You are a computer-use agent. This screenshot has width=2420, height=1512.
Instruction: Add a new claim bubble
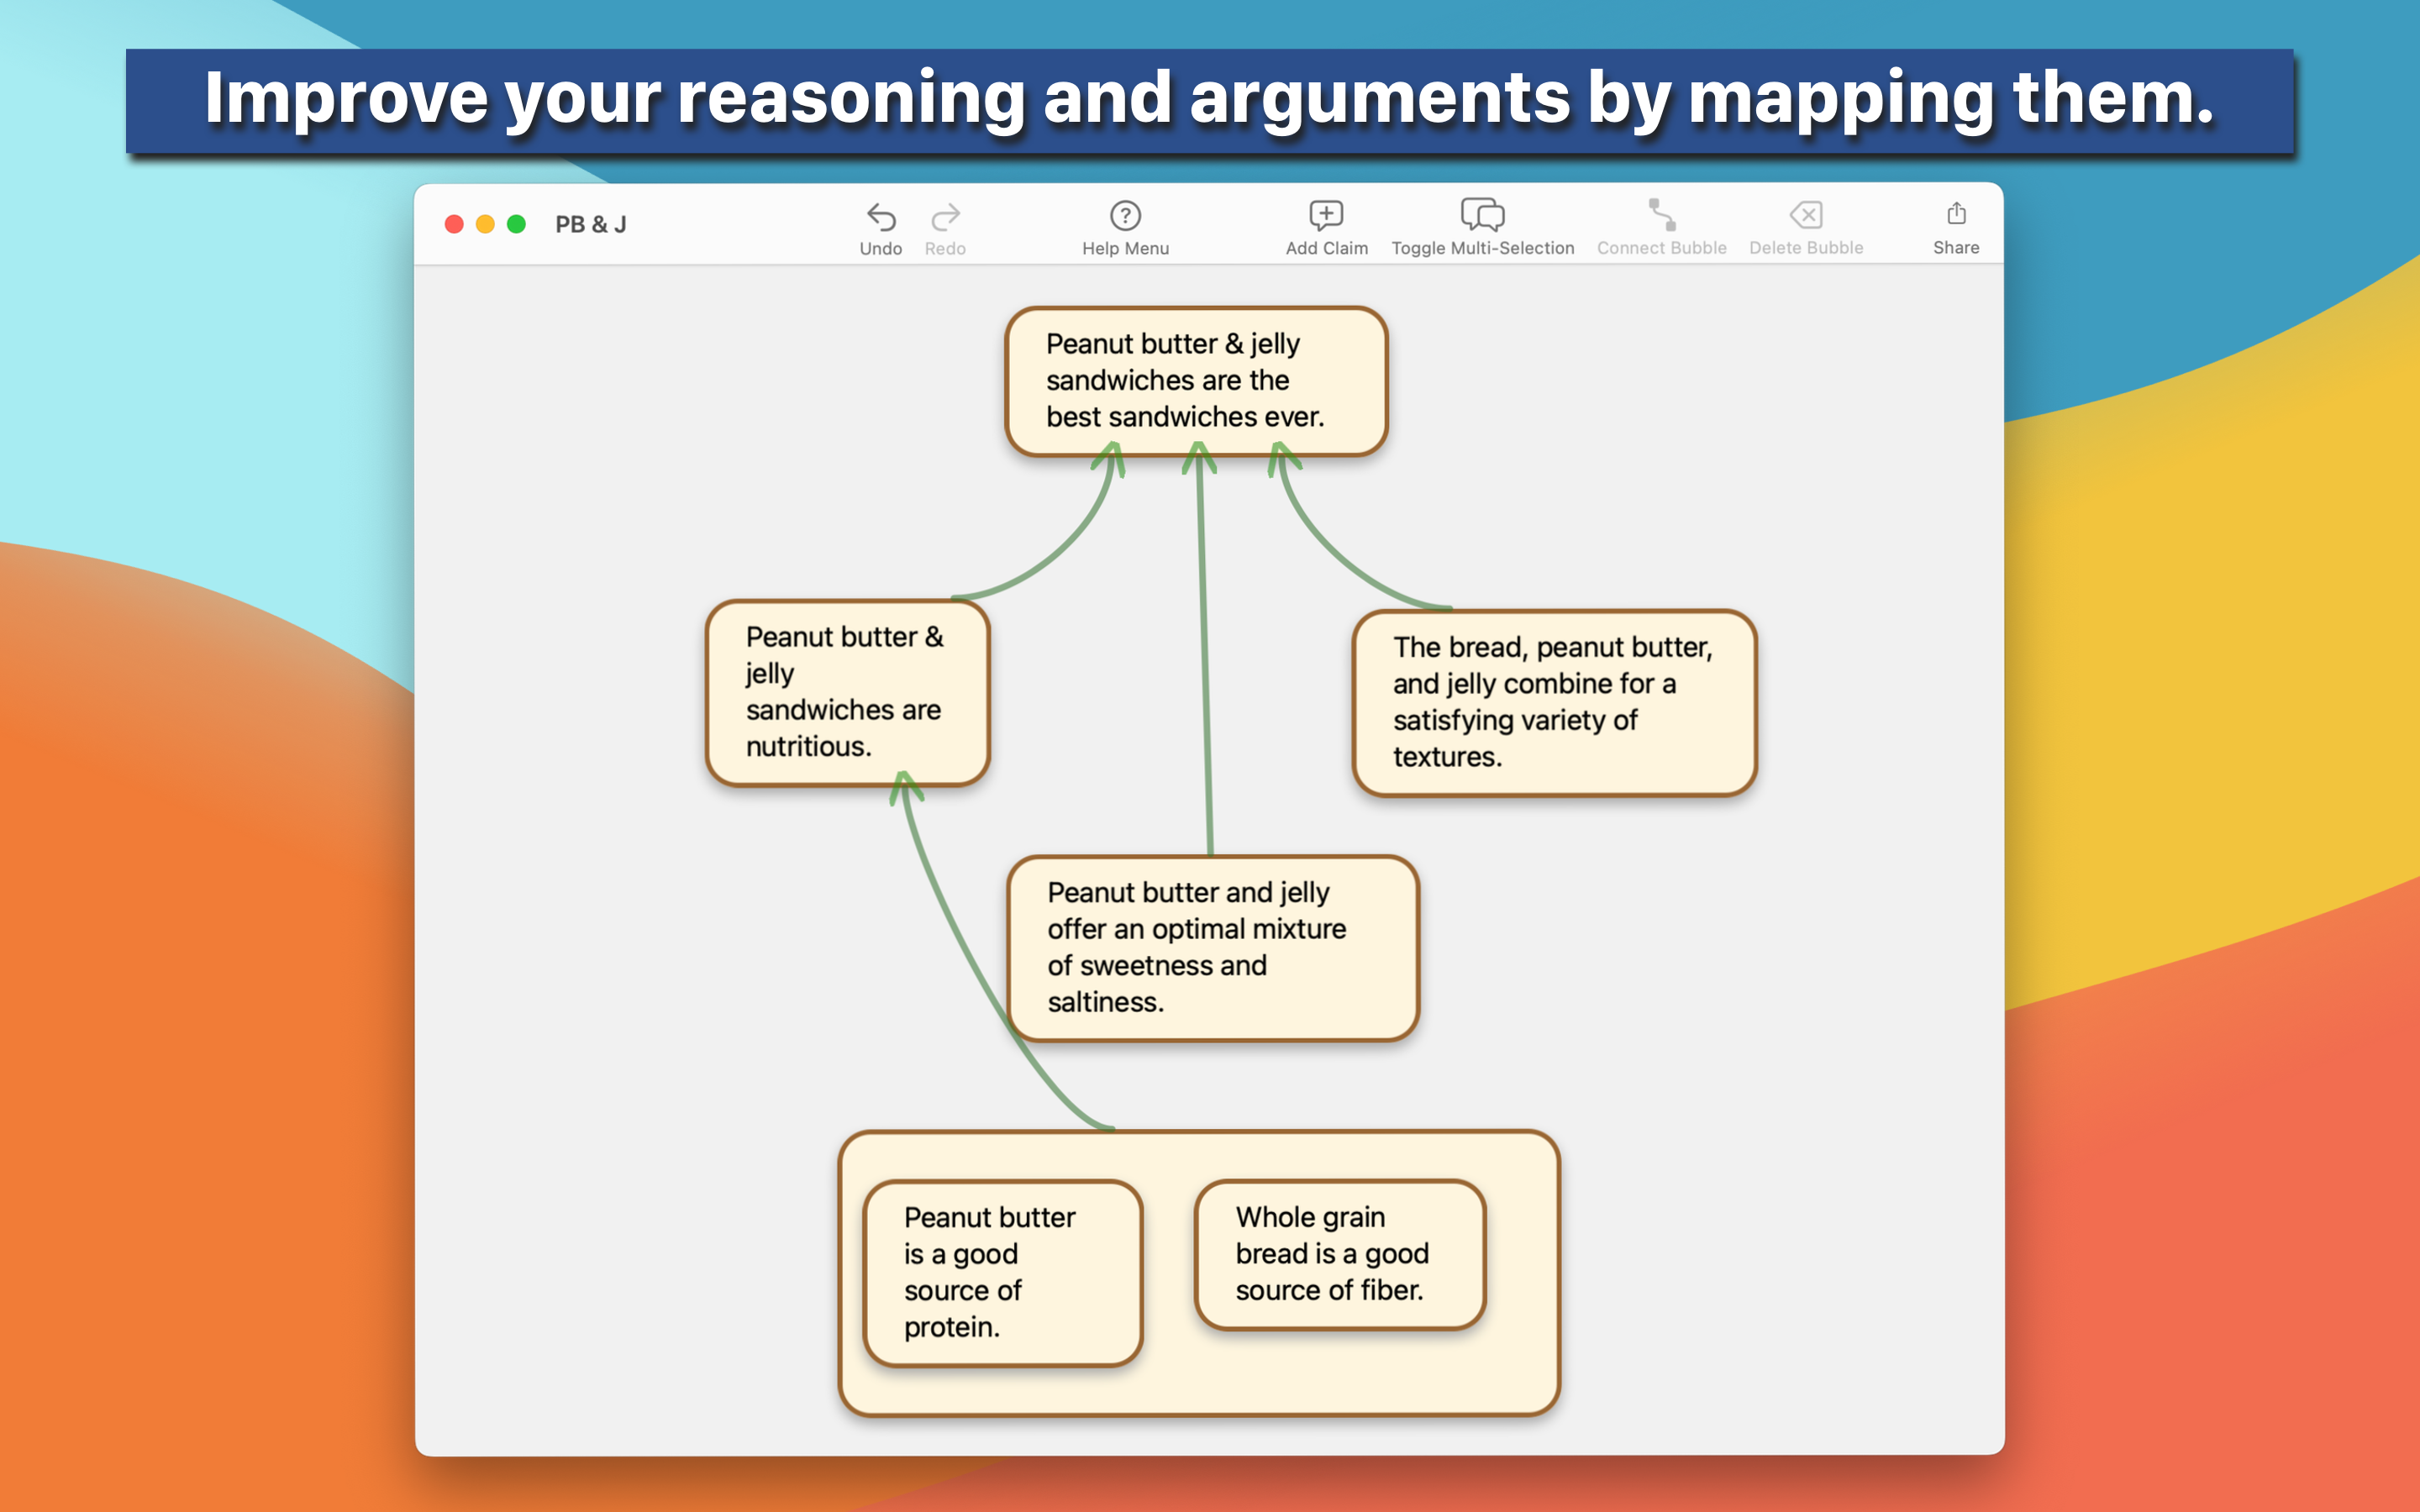(1326, 216)
